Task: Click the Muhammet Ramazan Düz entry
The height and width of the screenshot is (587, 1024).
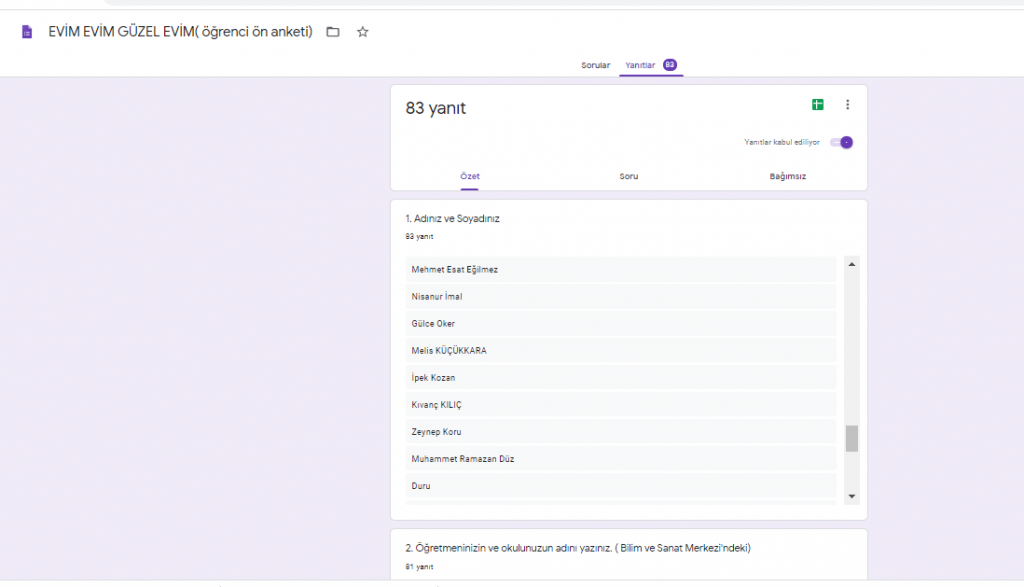Action: (462, 459)
